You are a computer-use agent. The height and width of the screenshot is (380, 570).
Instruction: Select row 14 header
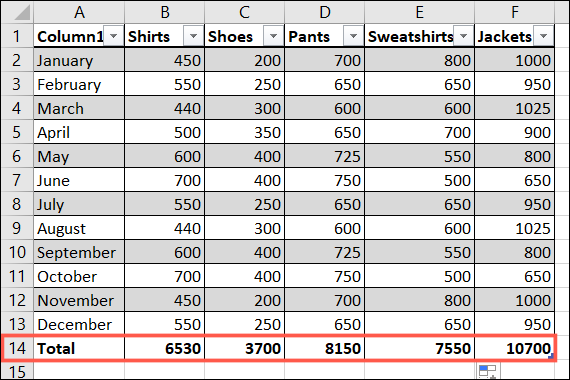click(x=17, y=348)
